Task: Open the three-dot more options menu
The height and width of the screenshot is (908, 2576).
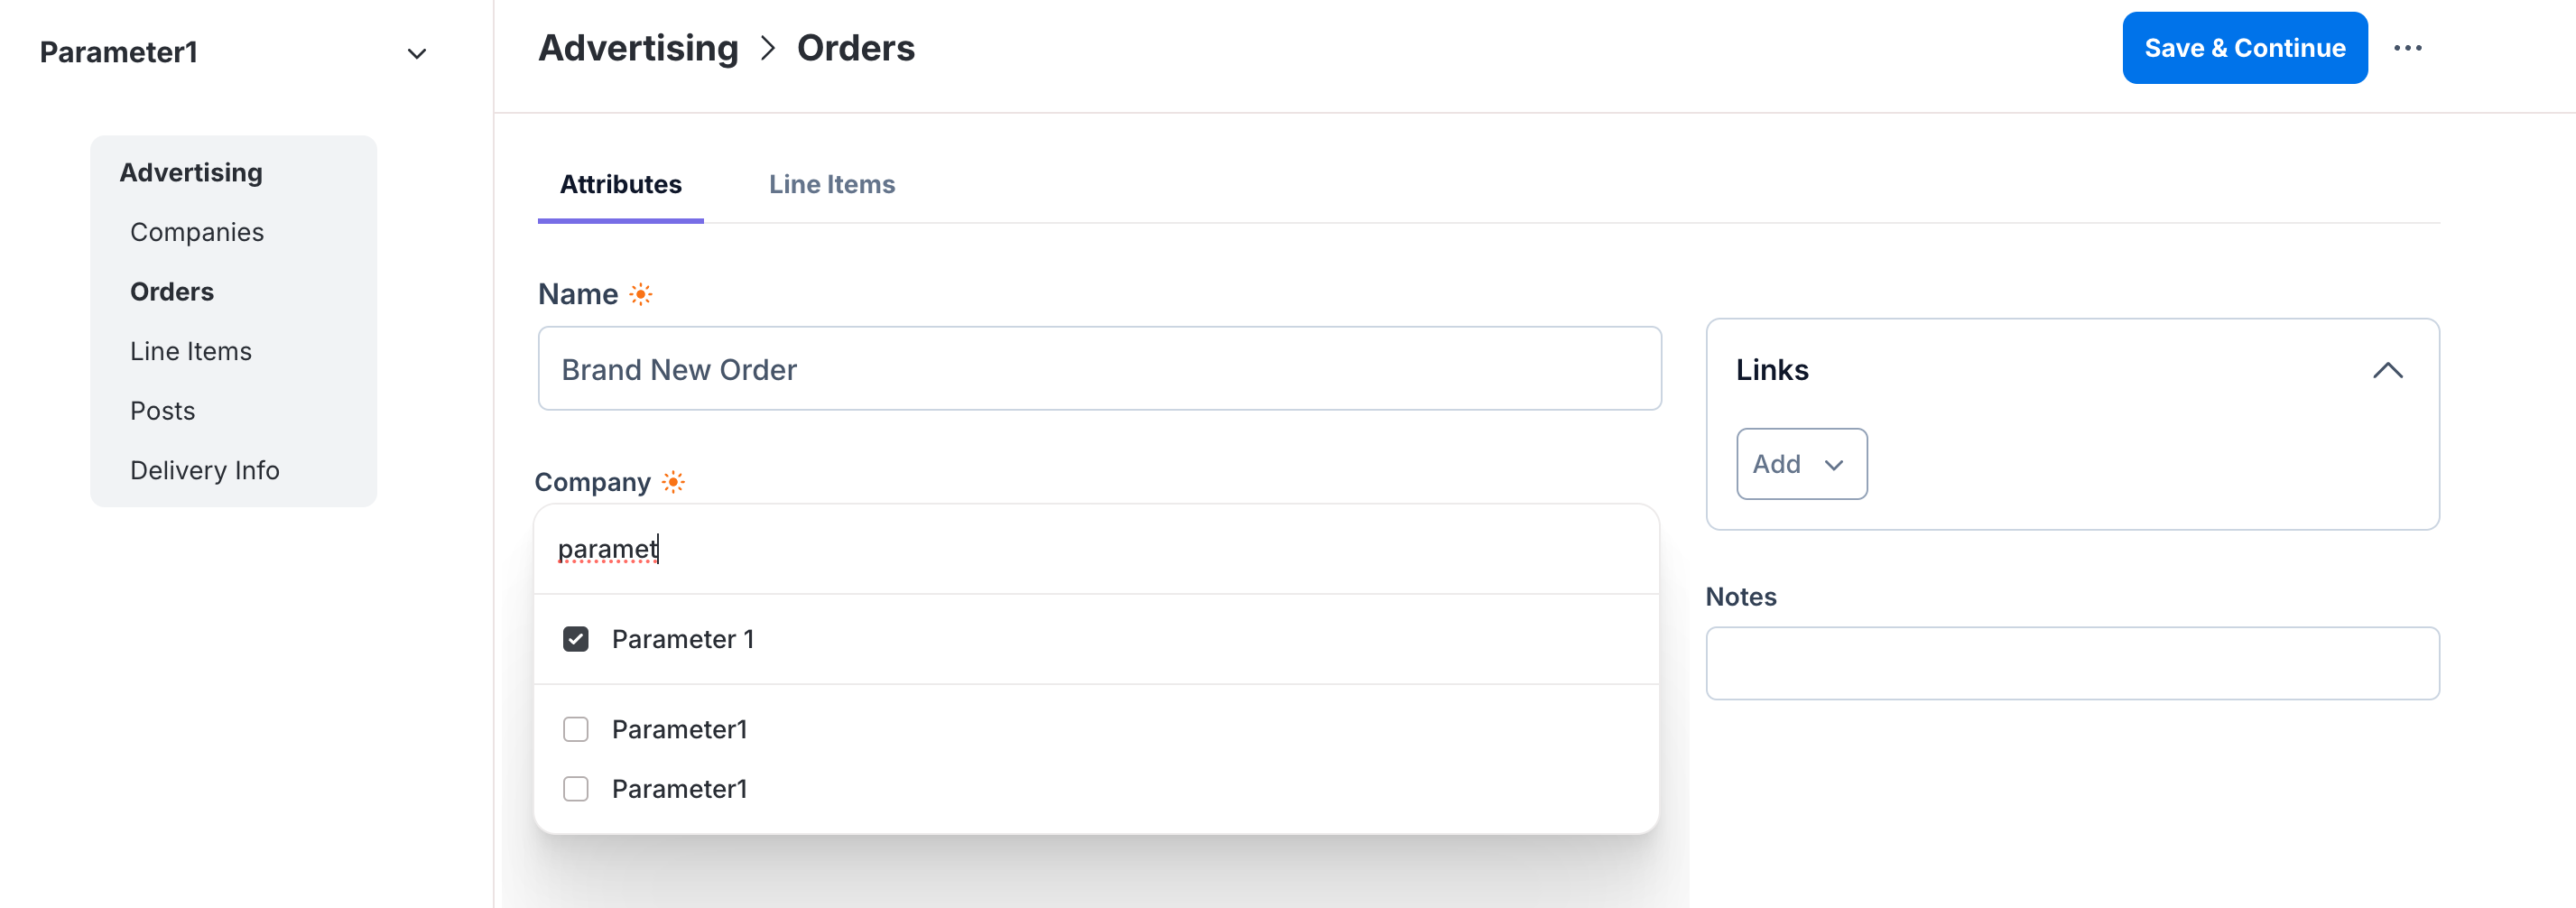Action: click(x=2407, y=48)
